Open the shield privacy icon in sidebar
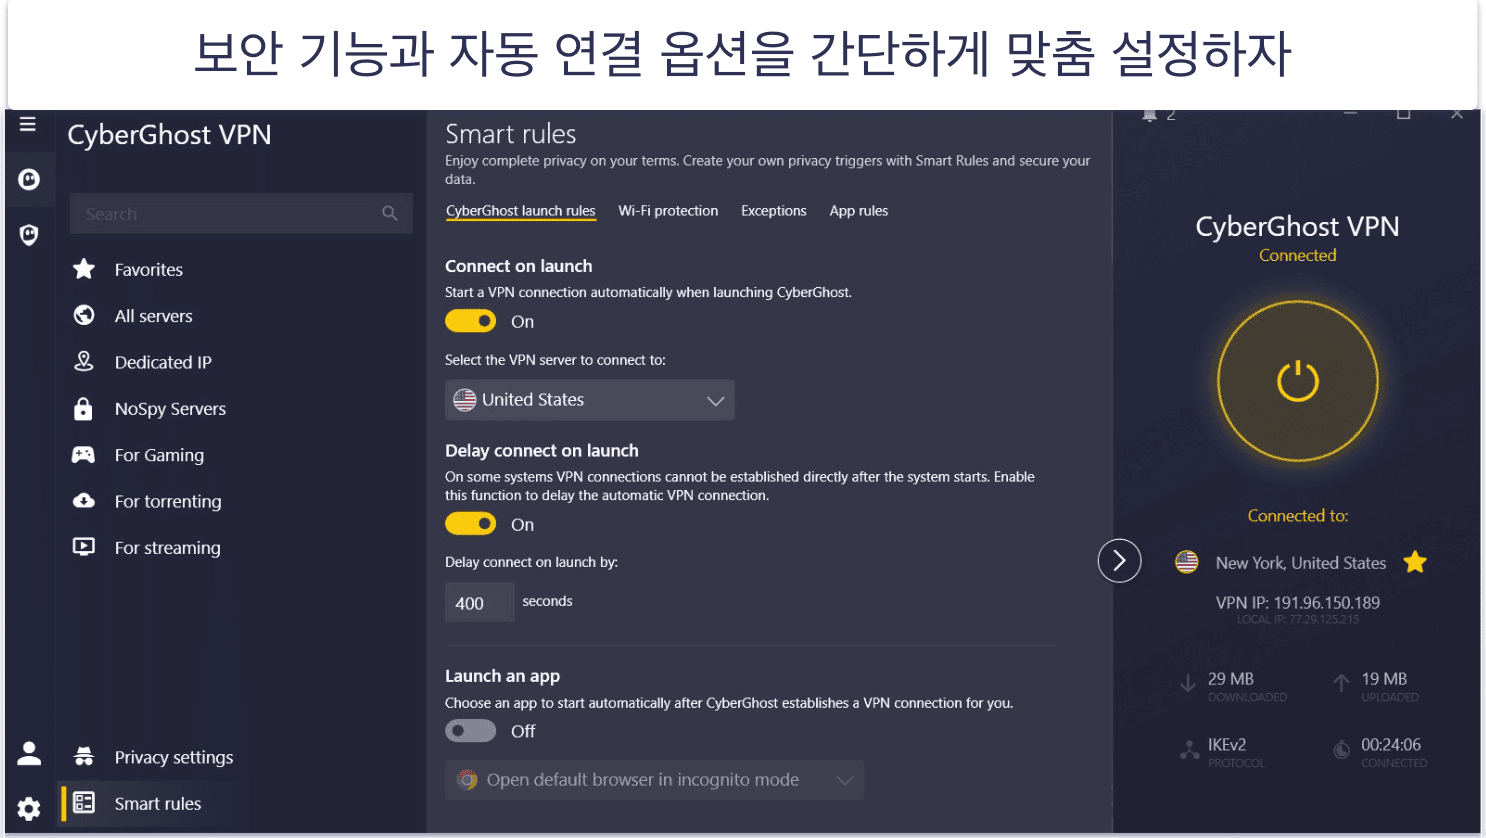The width and height of the screenshot is (1486, 838). (29, 235)
